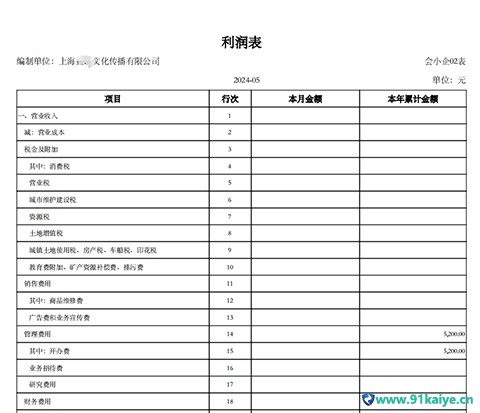Click line number 14 in 行次 column
The width and height of the screenshot is (480, 413).
(230, 334)
